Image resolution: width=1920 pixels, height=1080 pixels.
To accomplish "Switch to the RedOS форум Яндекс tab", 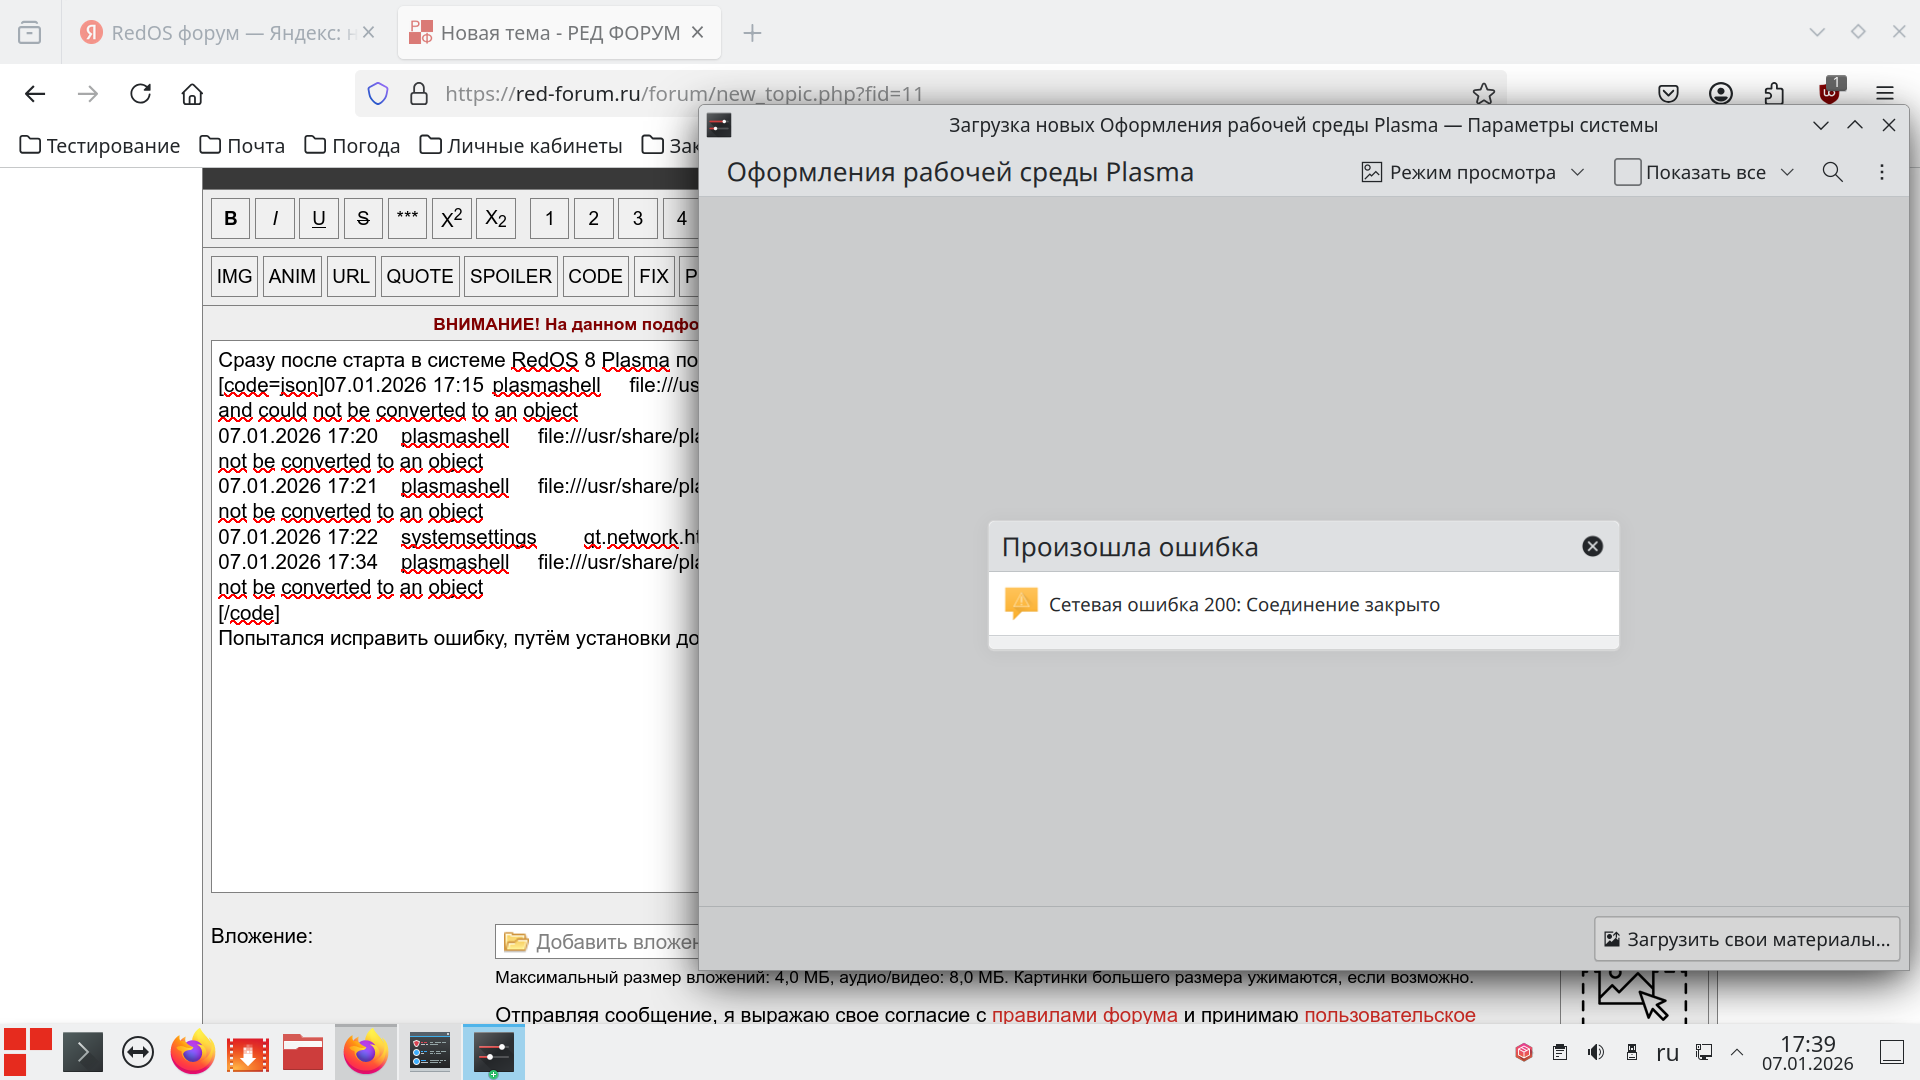I will click(220, 33).
